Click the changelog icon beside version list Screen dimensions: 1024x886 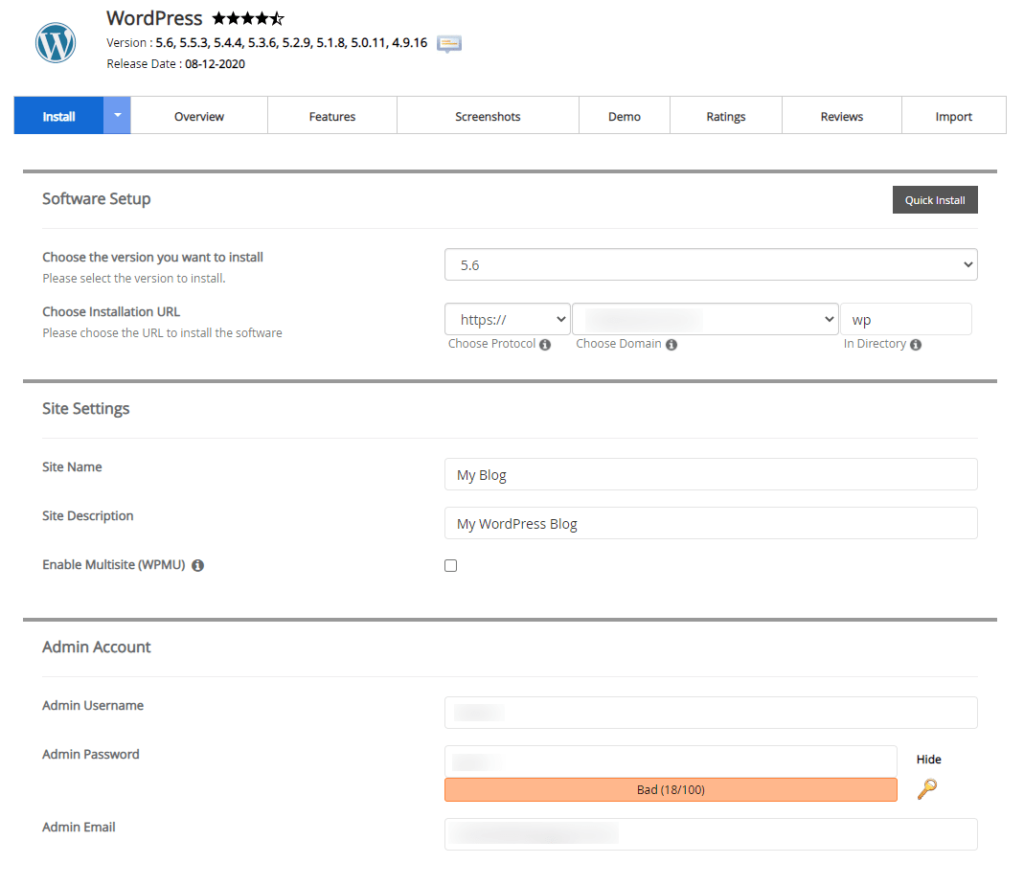pyautogui.click(x=449, y=43)
